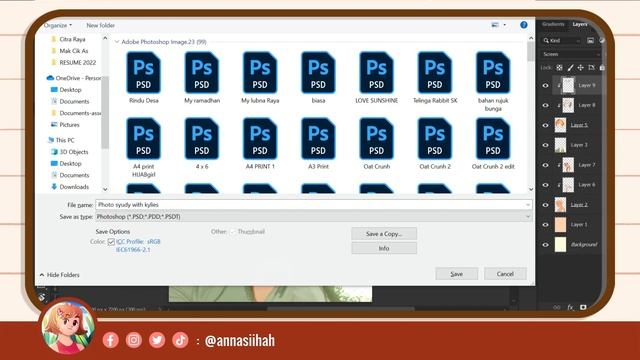This screenshot has width=640, height=360.
Task: Click the help question mark icon
Action: coord(524,25)
